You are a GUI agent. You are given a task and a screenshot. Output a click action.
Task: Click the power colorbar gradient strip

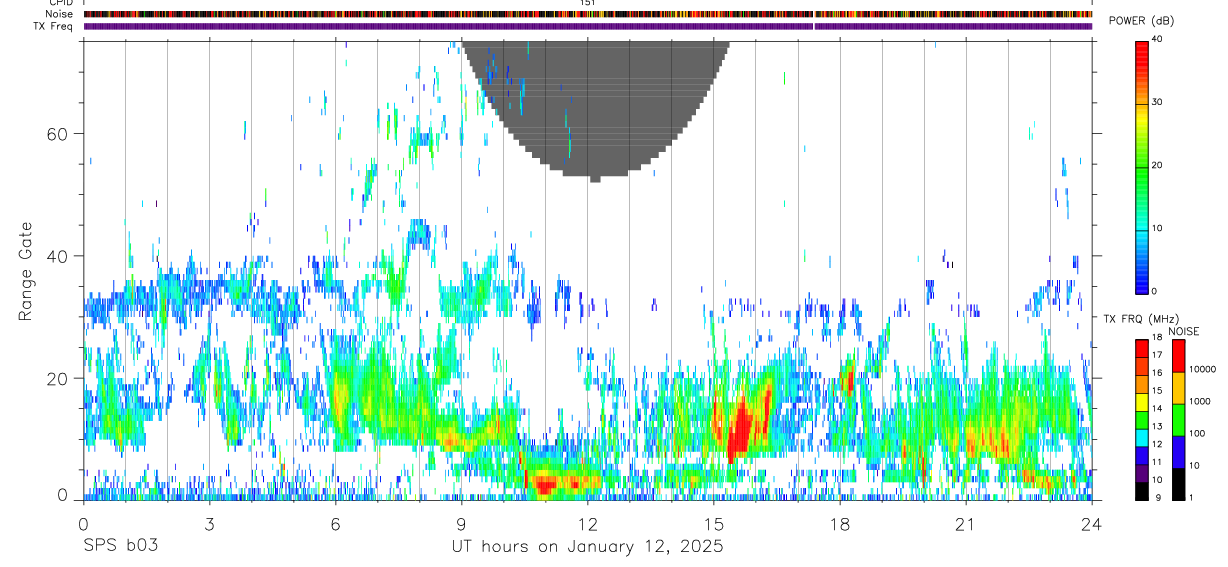click(1142, 166)
